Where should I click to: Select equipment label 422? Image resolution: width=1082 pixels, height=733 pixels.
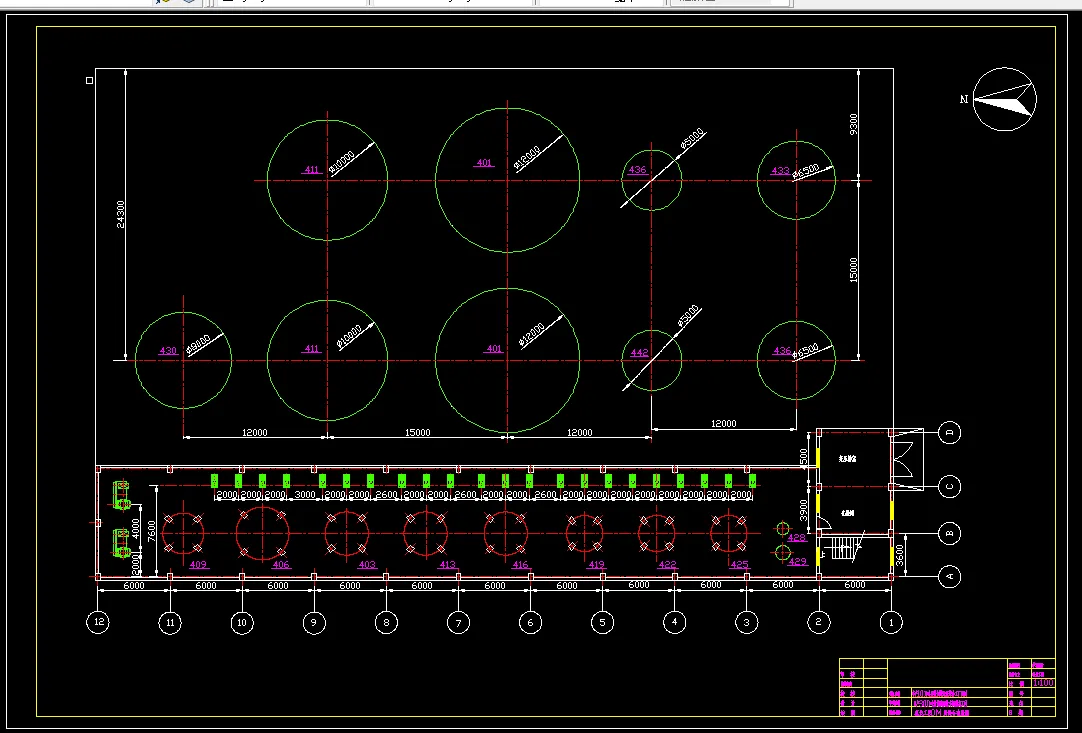pos(667,565)
